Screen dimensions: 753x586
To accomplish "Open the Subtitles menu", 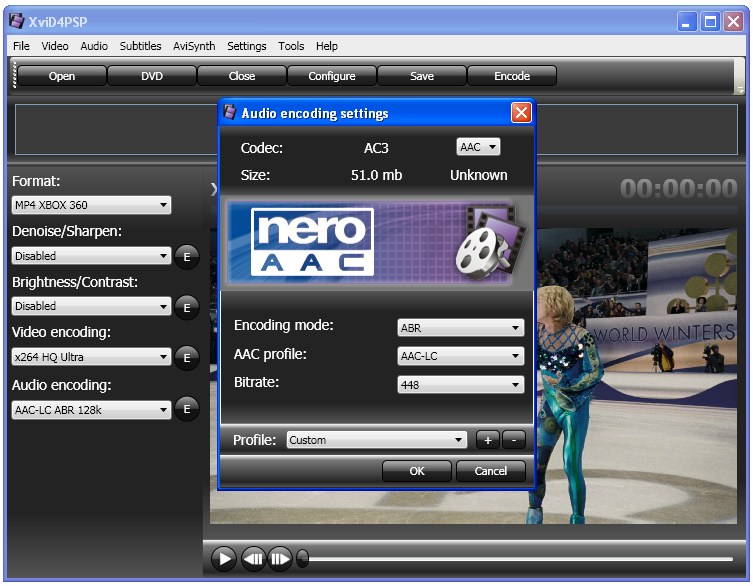I will pyautogui.click(x=140, y=46).
